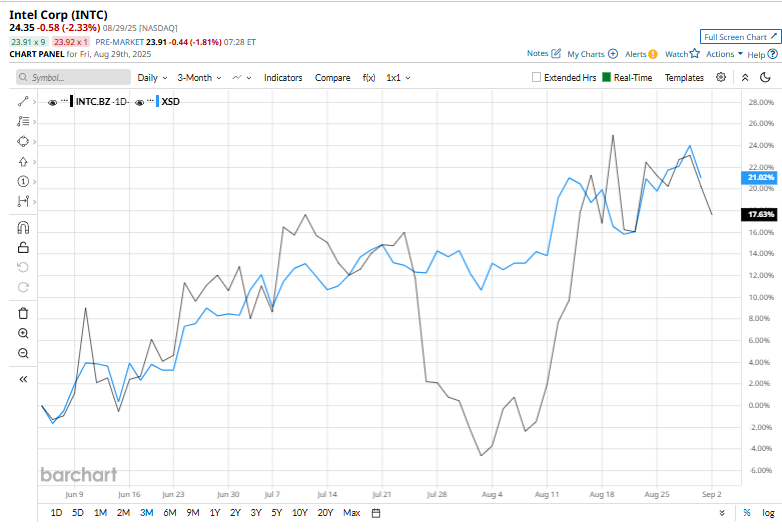Toggle log scale mode
Image resolution: width=782 pixels, height=530 pixels.
[769, 513]
